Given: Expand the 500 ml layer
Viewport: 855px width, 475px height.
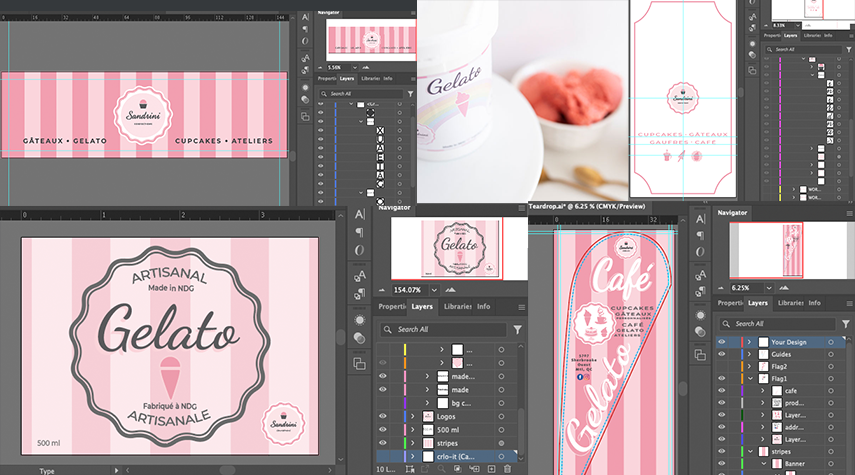Looking at the screenshot, I should (x=413, y=430).
